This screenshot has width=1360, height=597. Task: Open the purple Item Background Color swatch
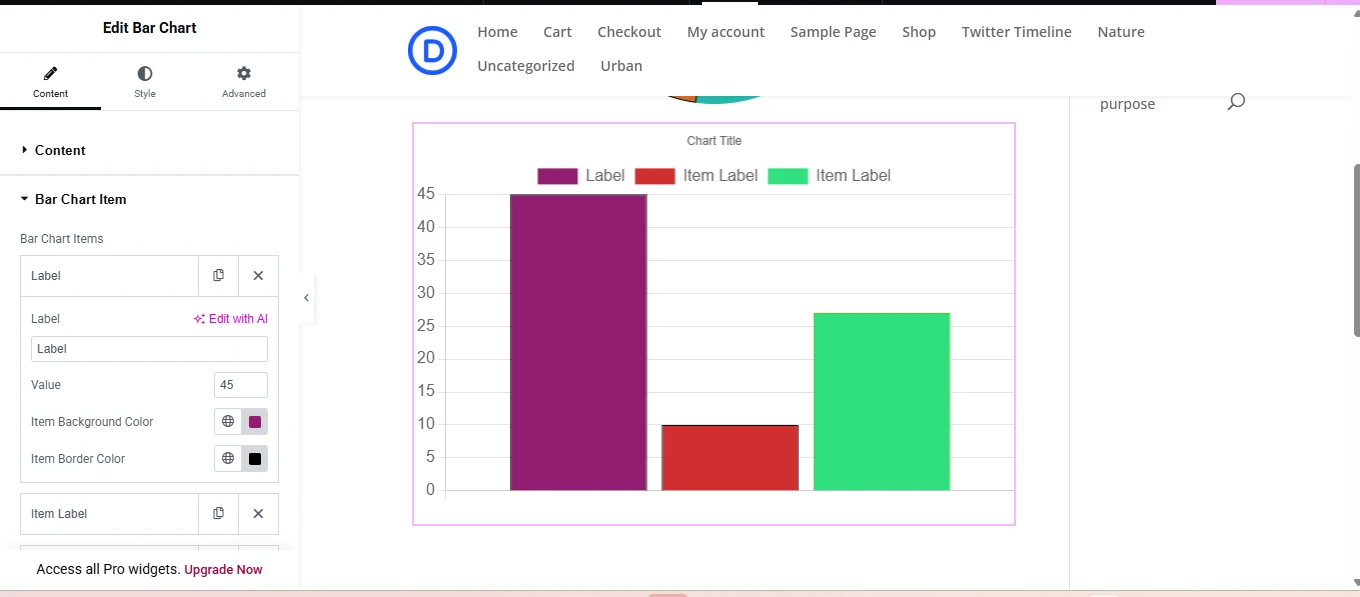point(255,422)
